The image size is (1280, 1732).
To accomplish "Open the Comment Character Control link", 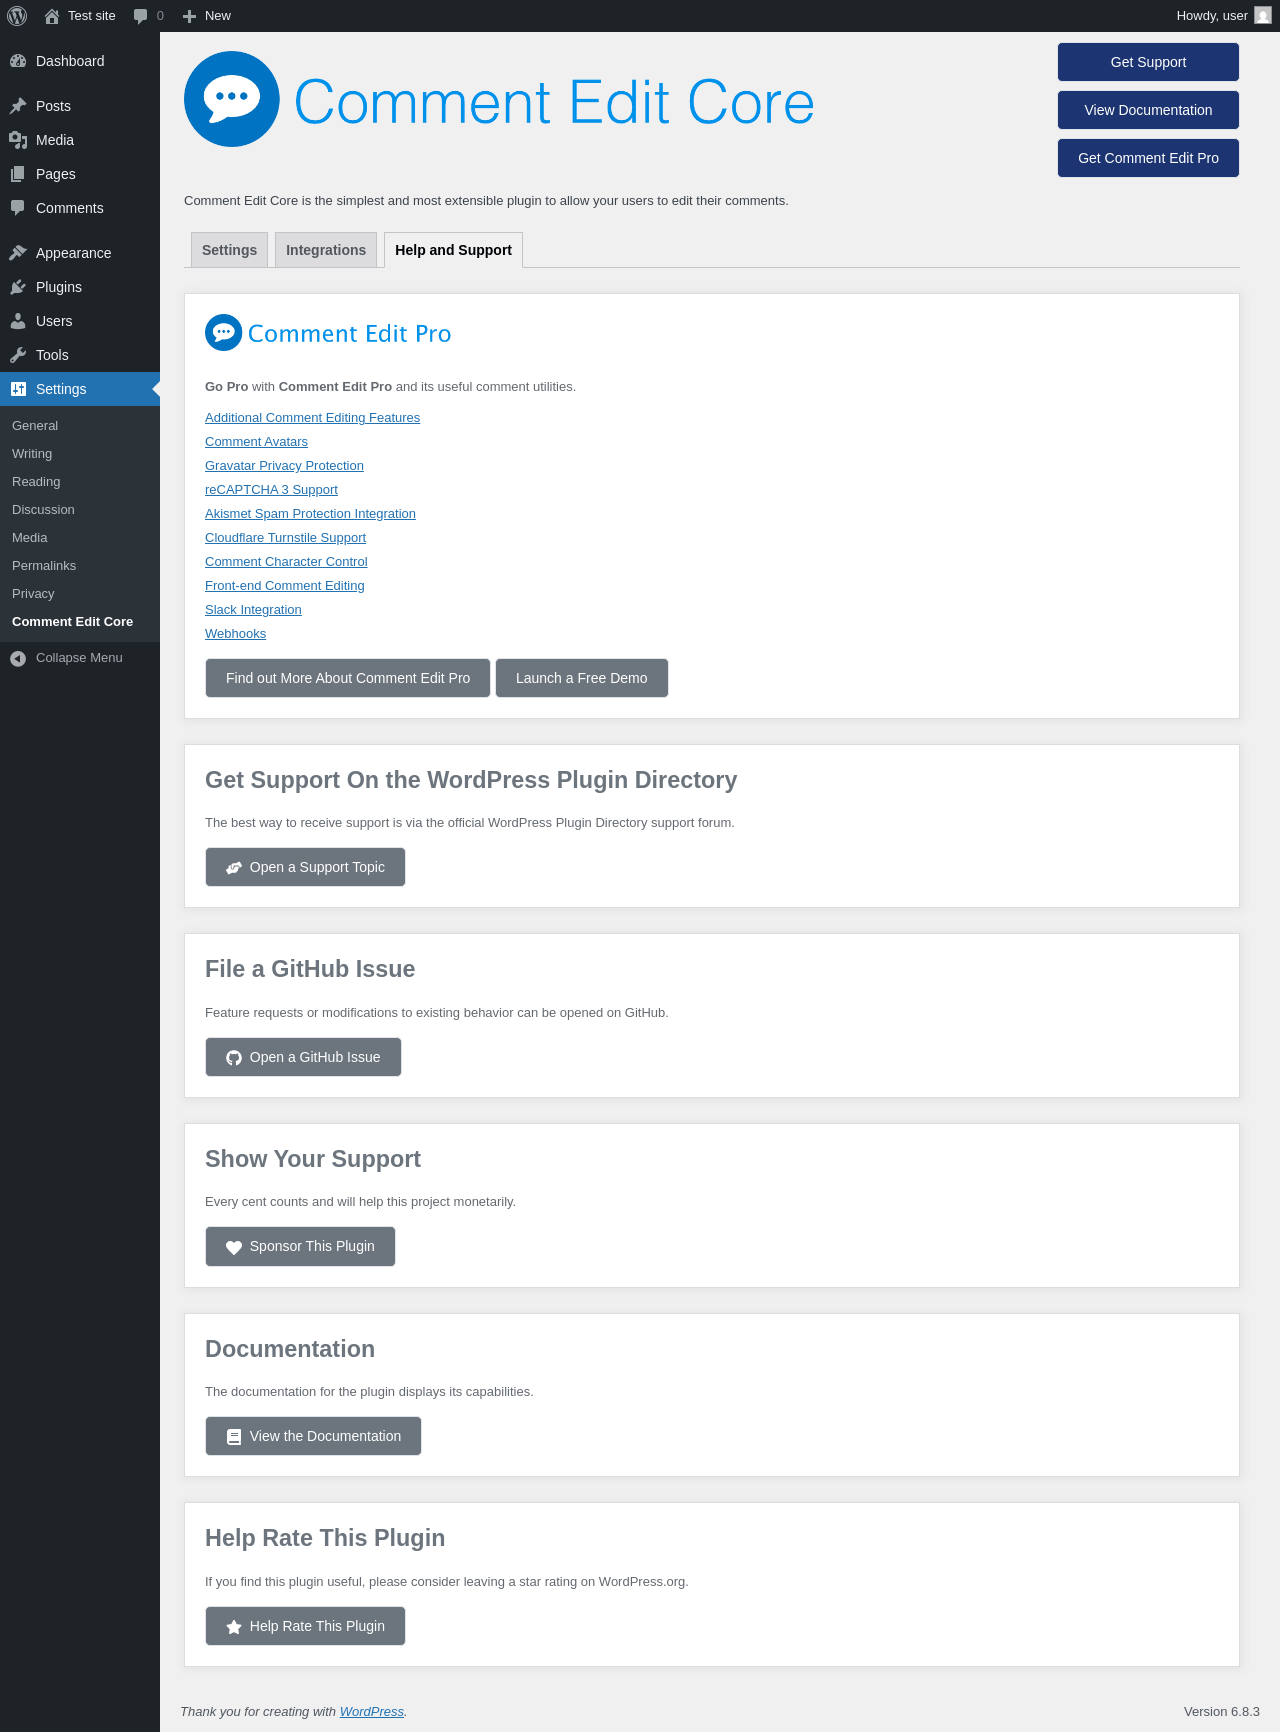I will 286,562.
